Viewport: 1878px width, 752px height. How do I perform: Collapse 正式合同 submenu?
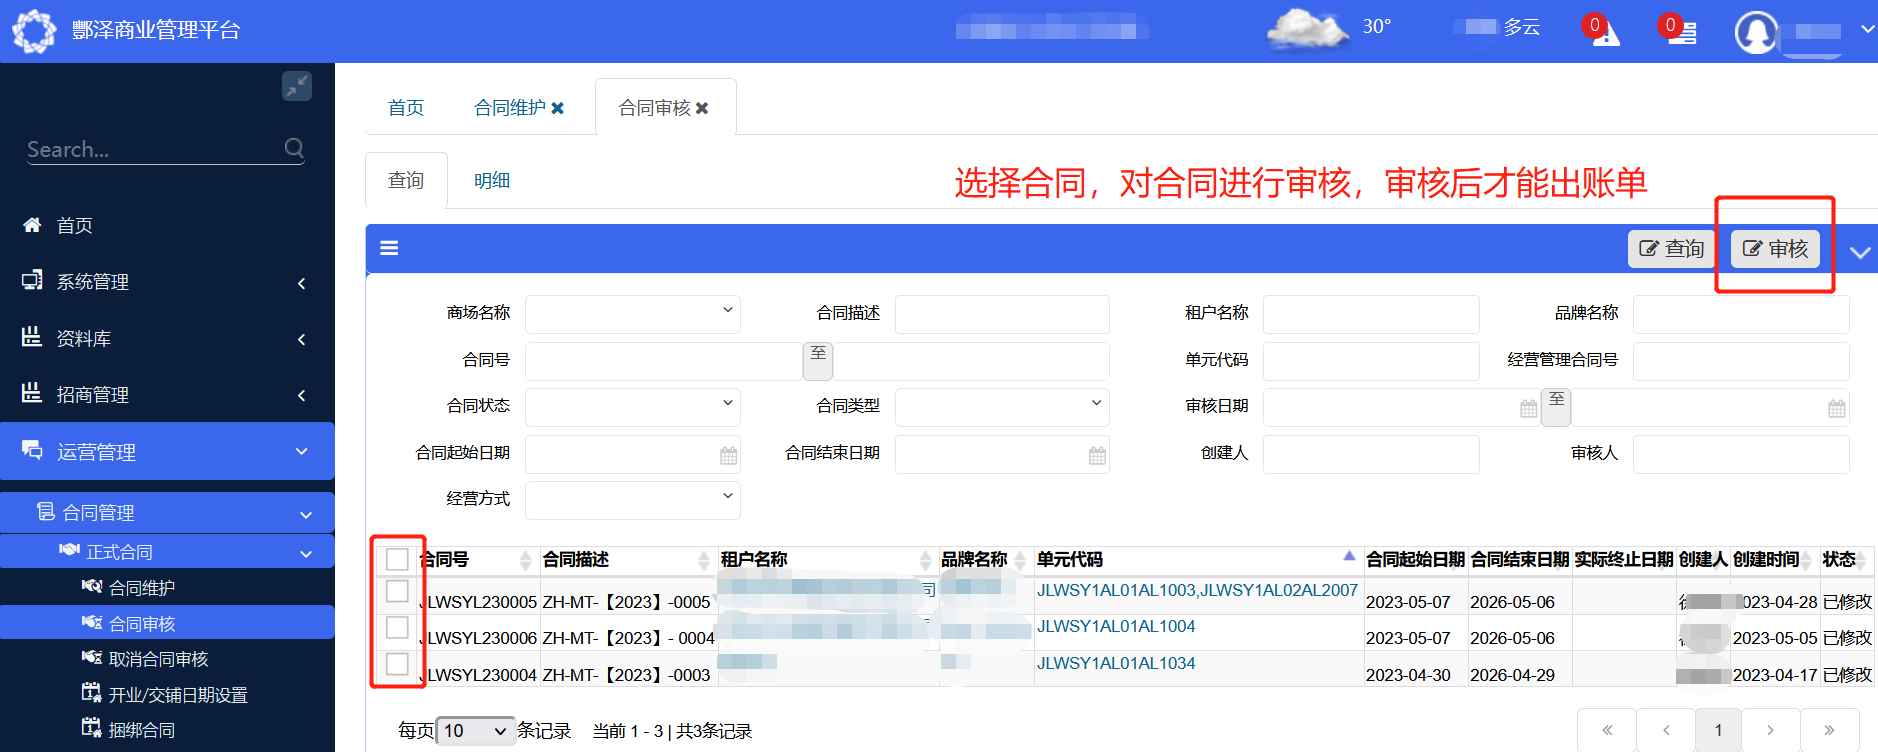[x=167, y=552]
